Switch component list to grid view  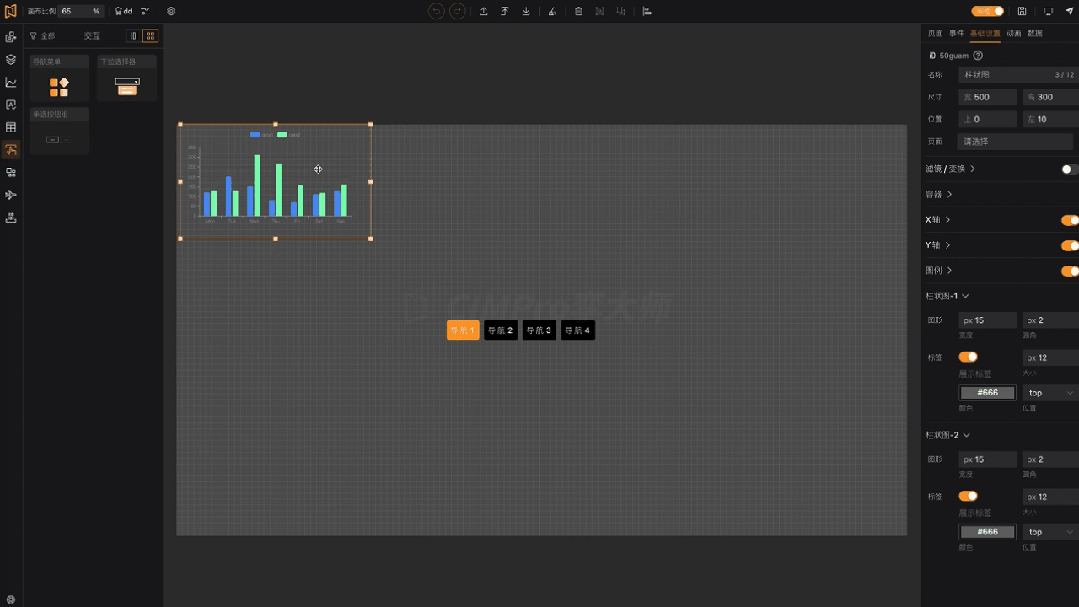pyautogui.click(x=150, y=36)
